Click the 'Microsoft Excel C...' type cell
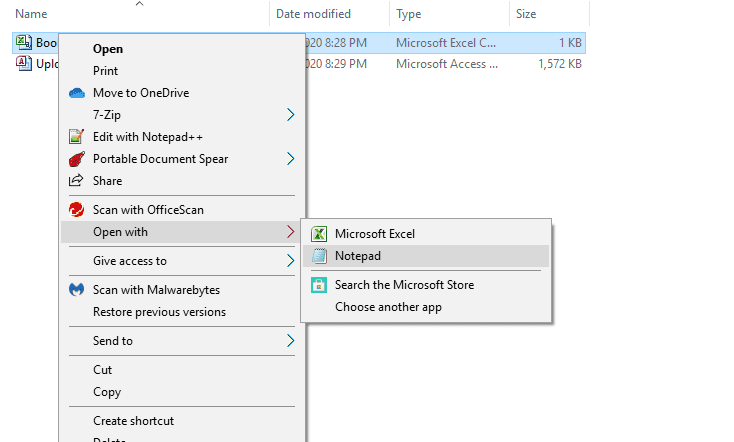 [x=446, y=43]
